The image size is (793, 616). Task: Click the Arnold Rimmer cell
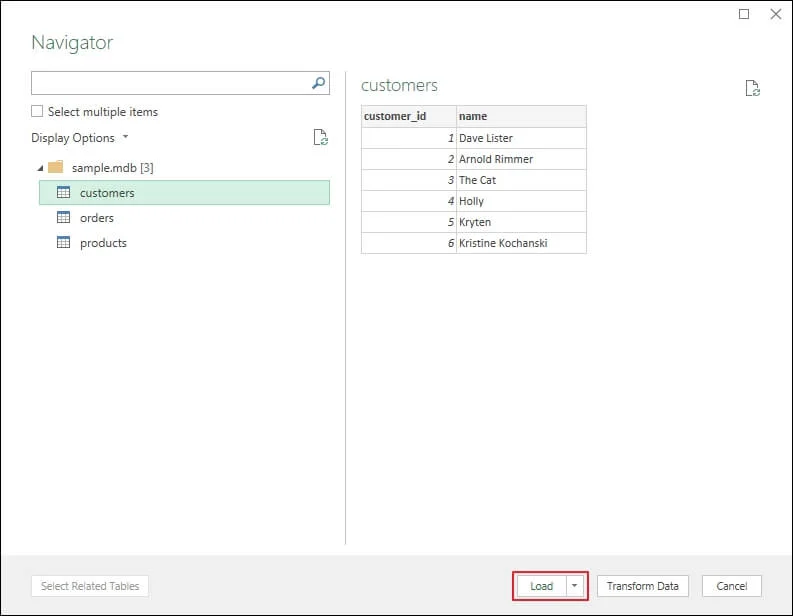point(521,159)
